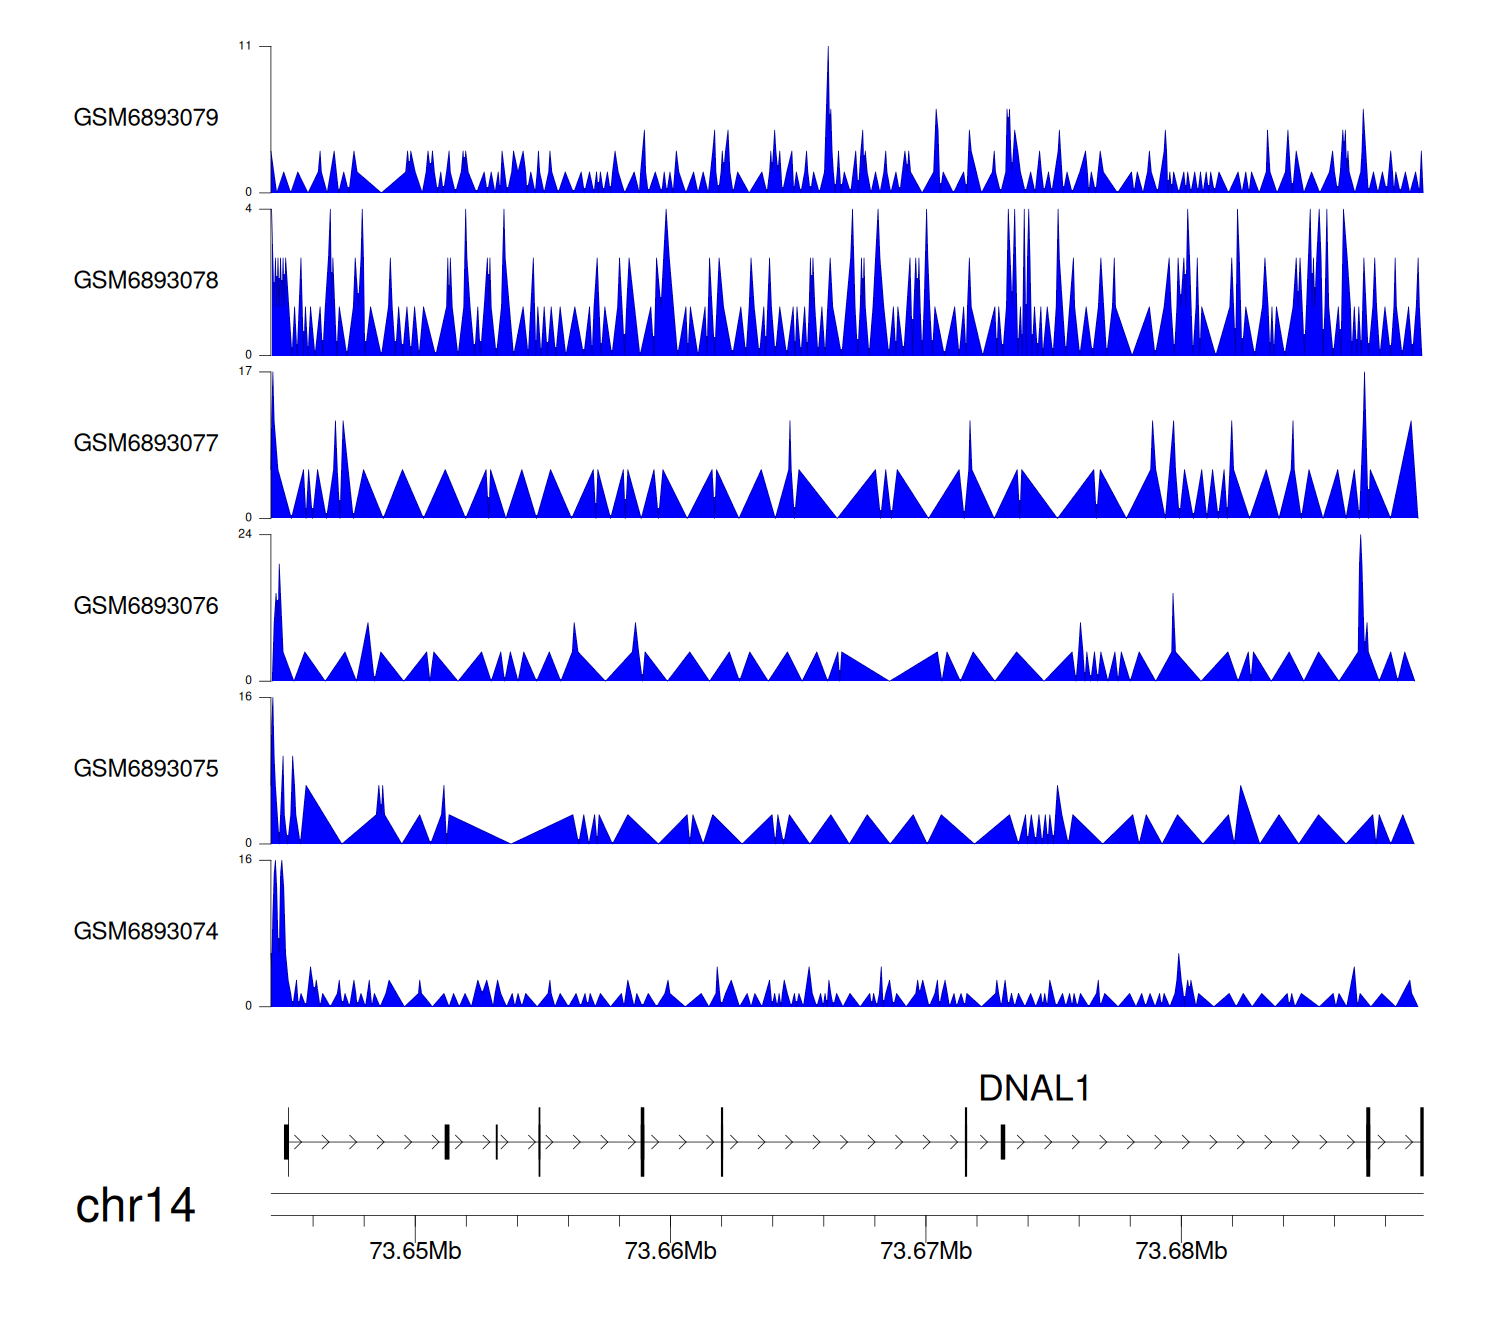Click the GSM6893075 track label
Screen dimensions: 1500x1320
pos(146,769)
